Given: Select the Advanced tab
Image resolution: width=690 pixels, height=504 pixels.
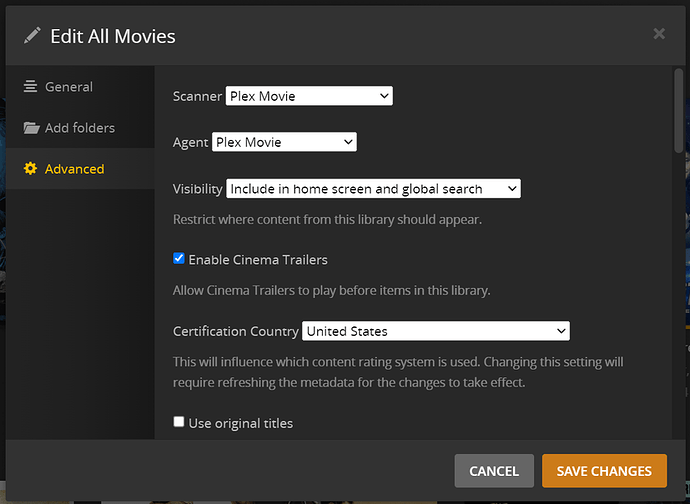Looking at the screenshot, I should [x=74, y=169].
